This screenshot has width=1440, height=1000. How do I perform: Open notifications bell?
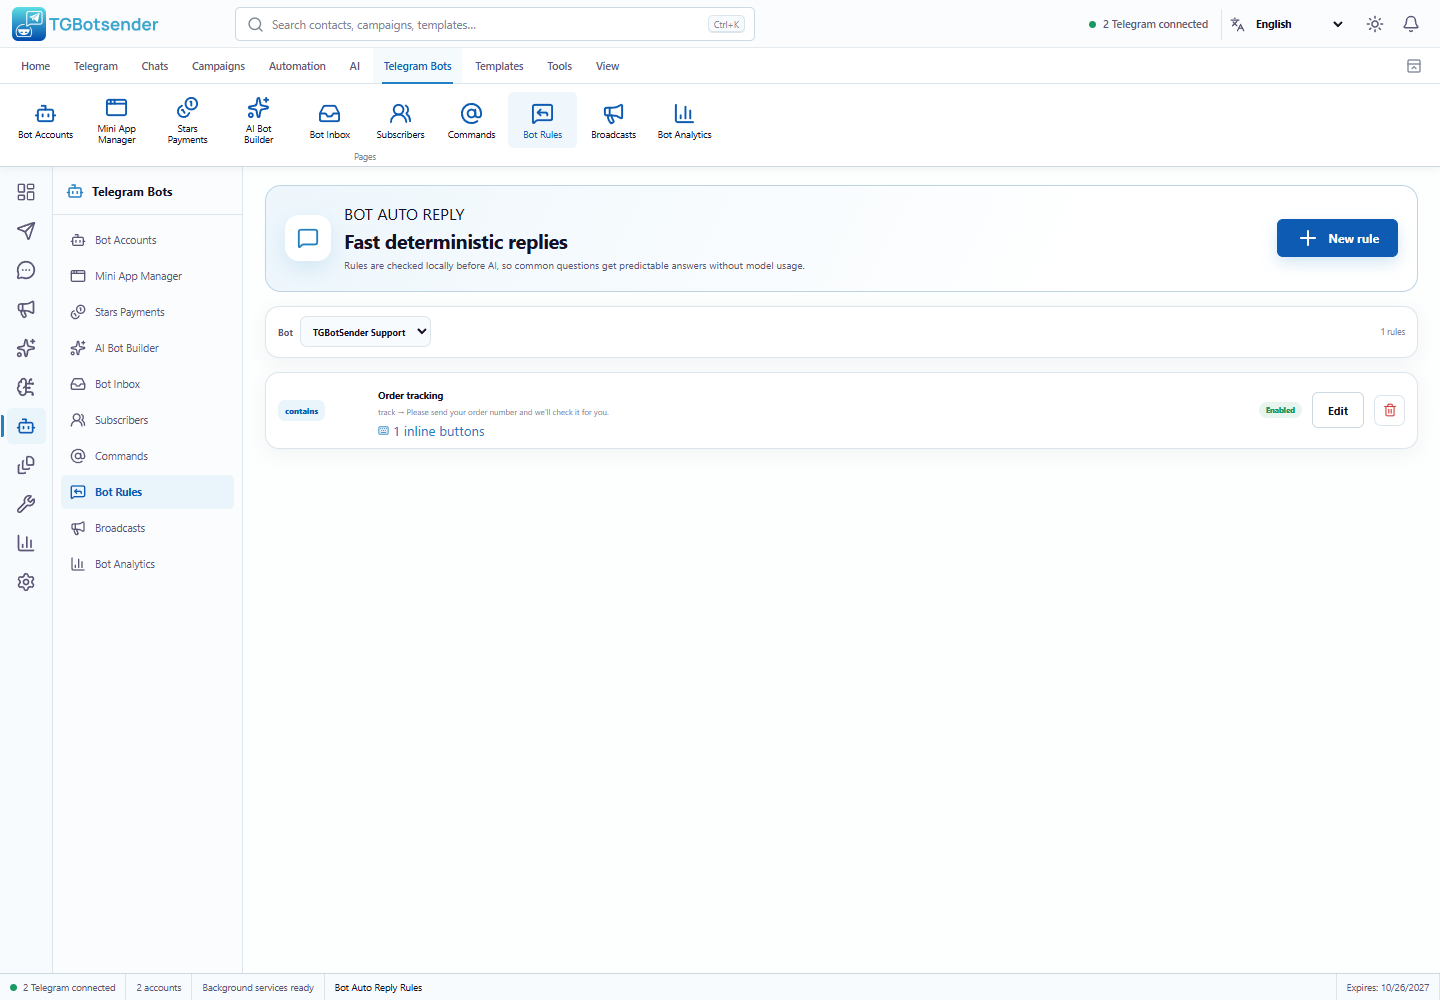pos(1411,24)
